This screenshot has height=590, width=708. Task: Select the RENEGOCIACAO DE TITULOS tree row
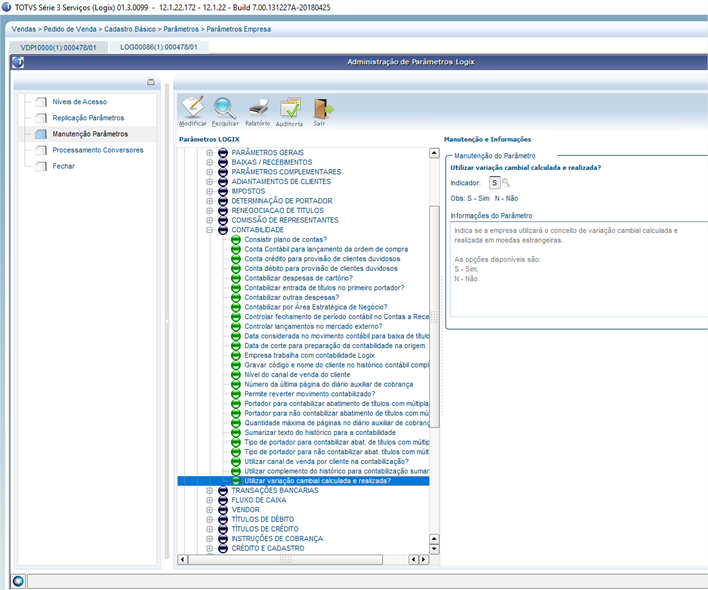coord(277,210)
